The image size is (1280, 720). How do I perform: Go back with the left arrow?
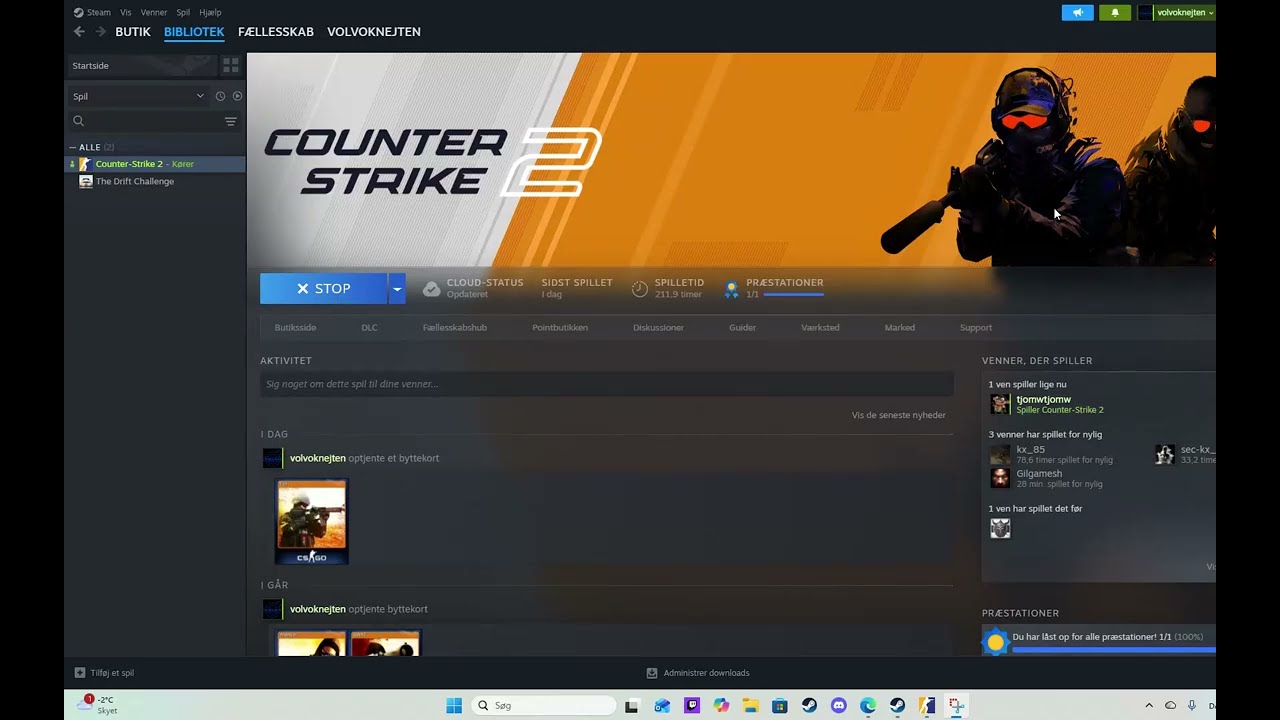79,32
